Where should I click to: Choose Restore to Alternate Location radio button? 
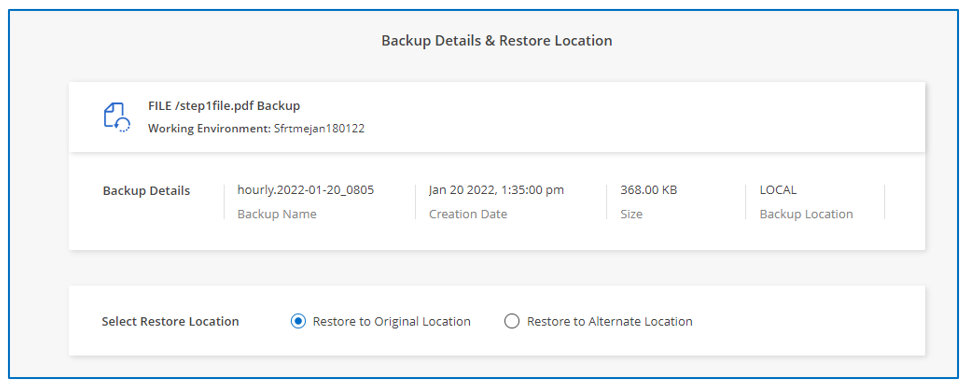point(511,321)
